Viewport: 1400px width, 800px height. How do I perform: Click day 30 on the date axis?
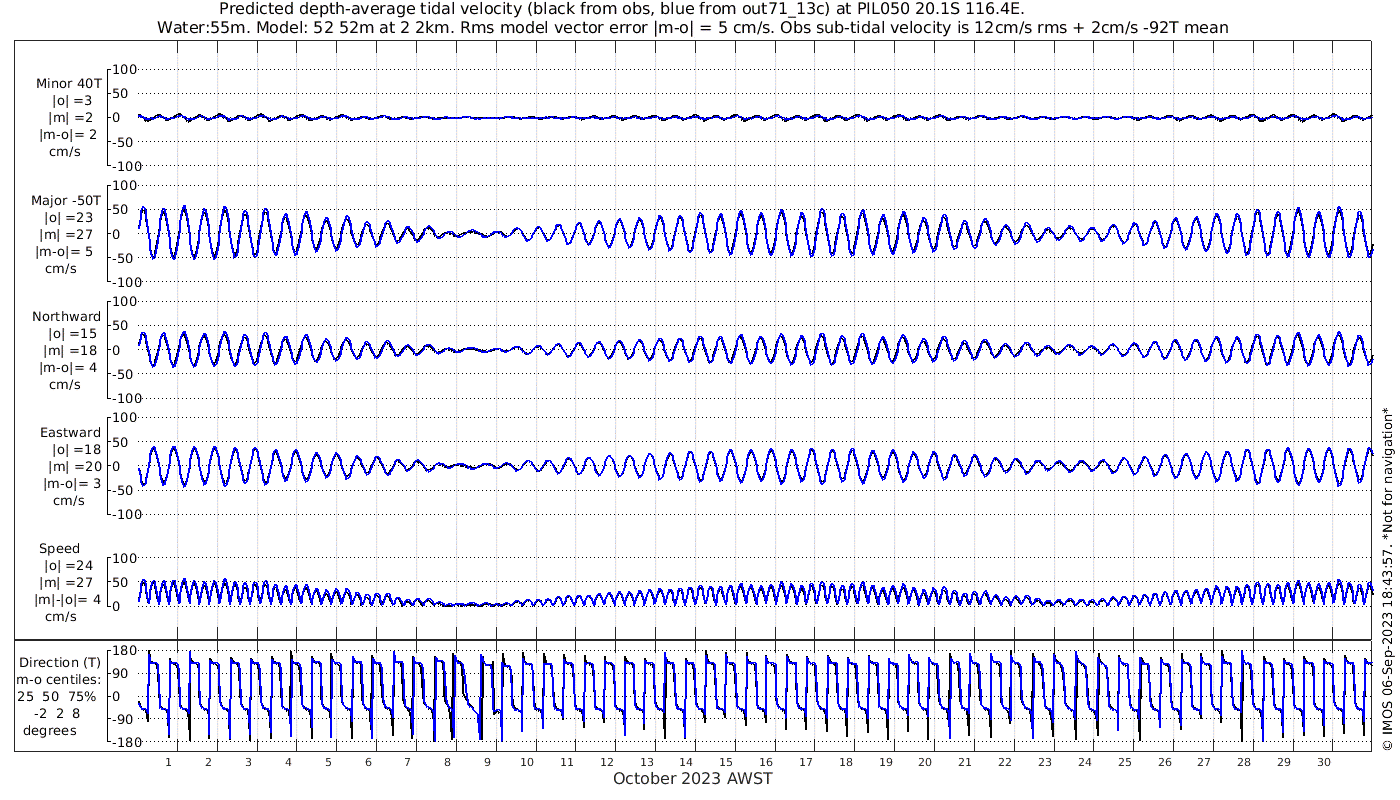coord(1323,762)
